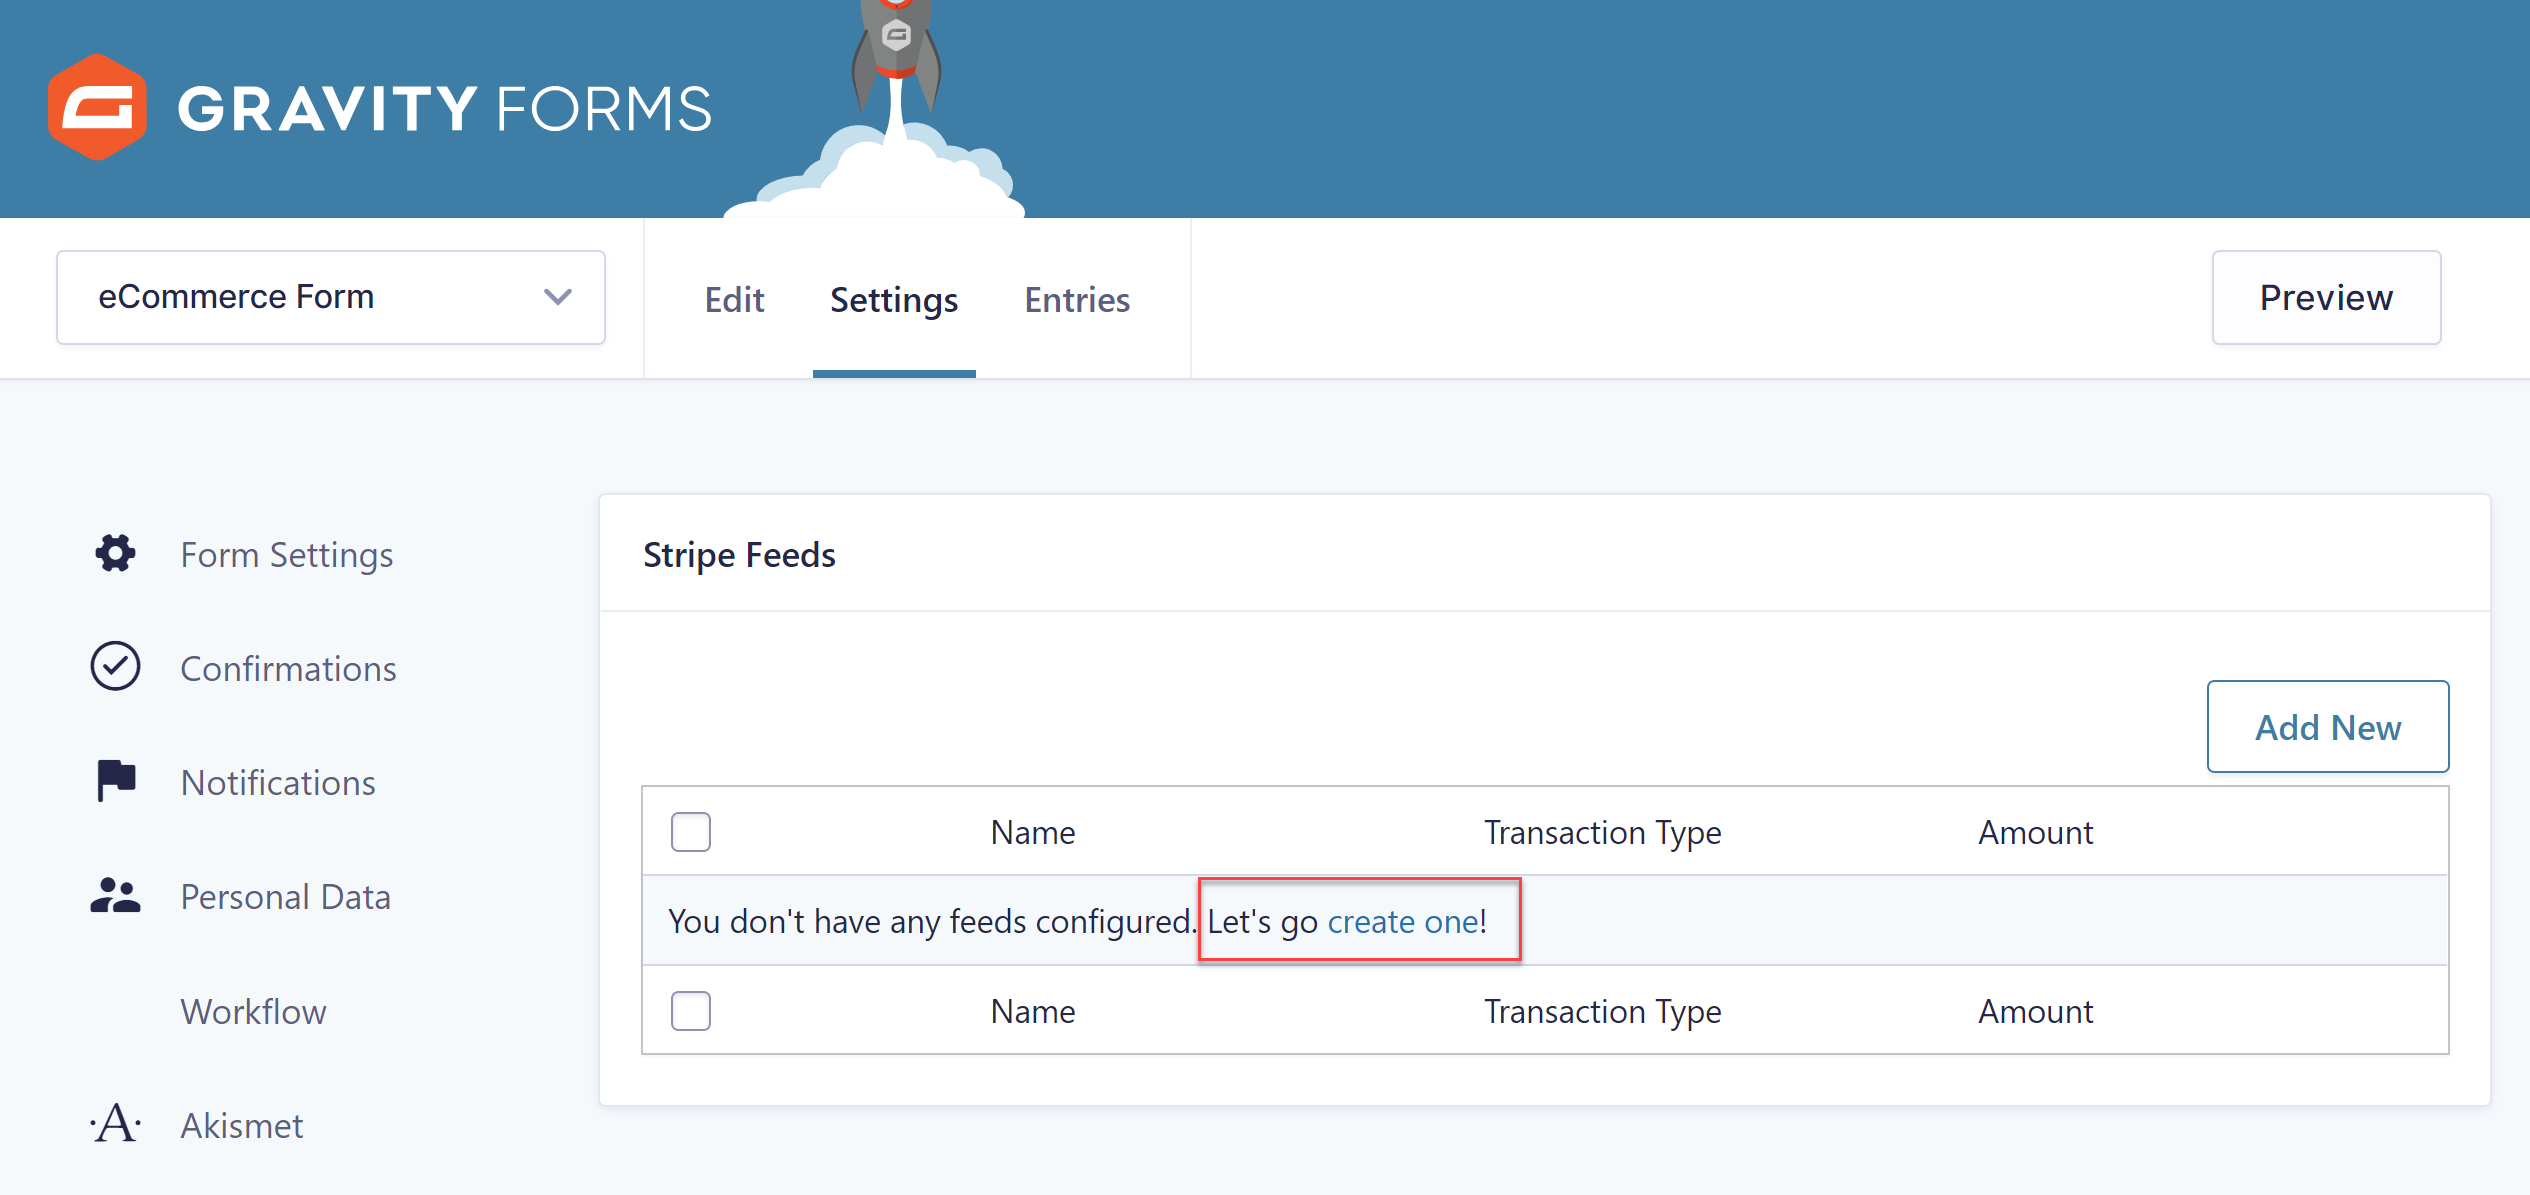Open the eCommerce Form switcher dropdown

coord(331,297)
